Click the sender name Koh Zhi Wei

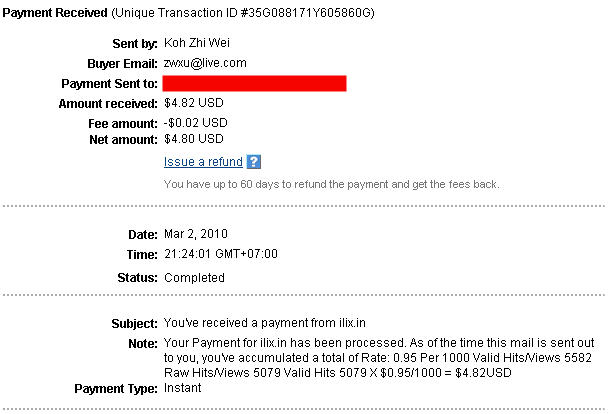click(x=197, y=42)
